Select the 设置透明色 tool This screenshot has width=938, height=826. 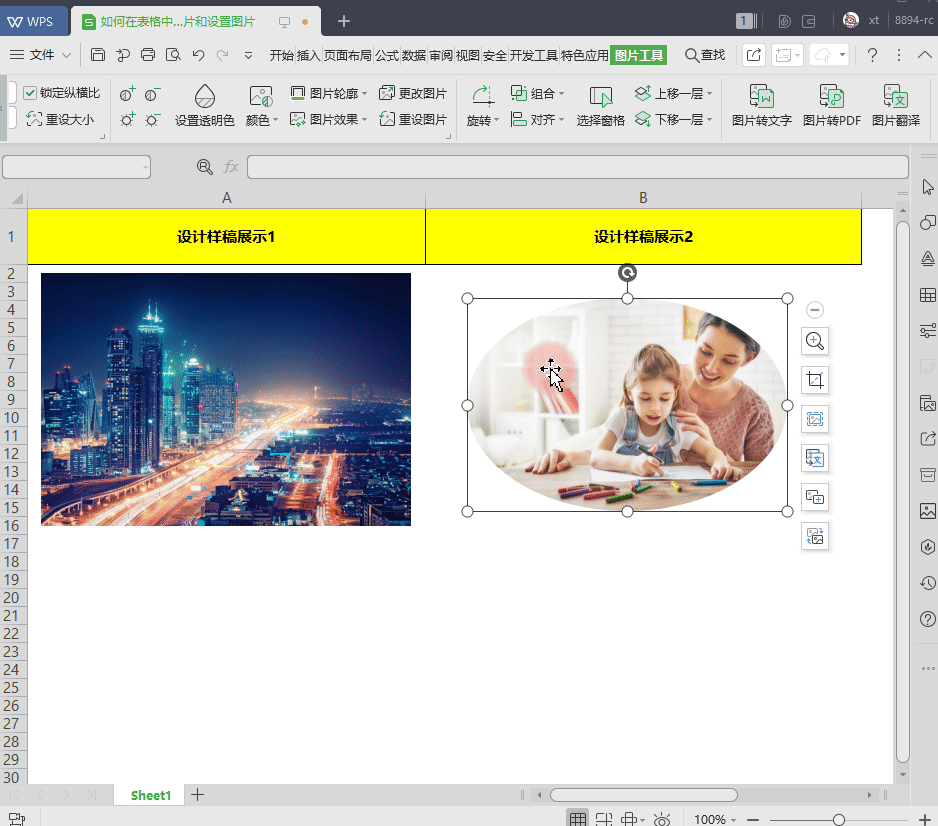point(205,105)
